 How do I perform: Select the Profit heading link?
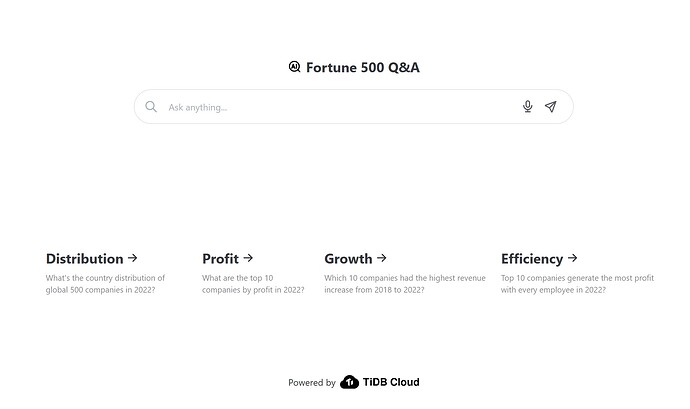[x=220, y=259]
